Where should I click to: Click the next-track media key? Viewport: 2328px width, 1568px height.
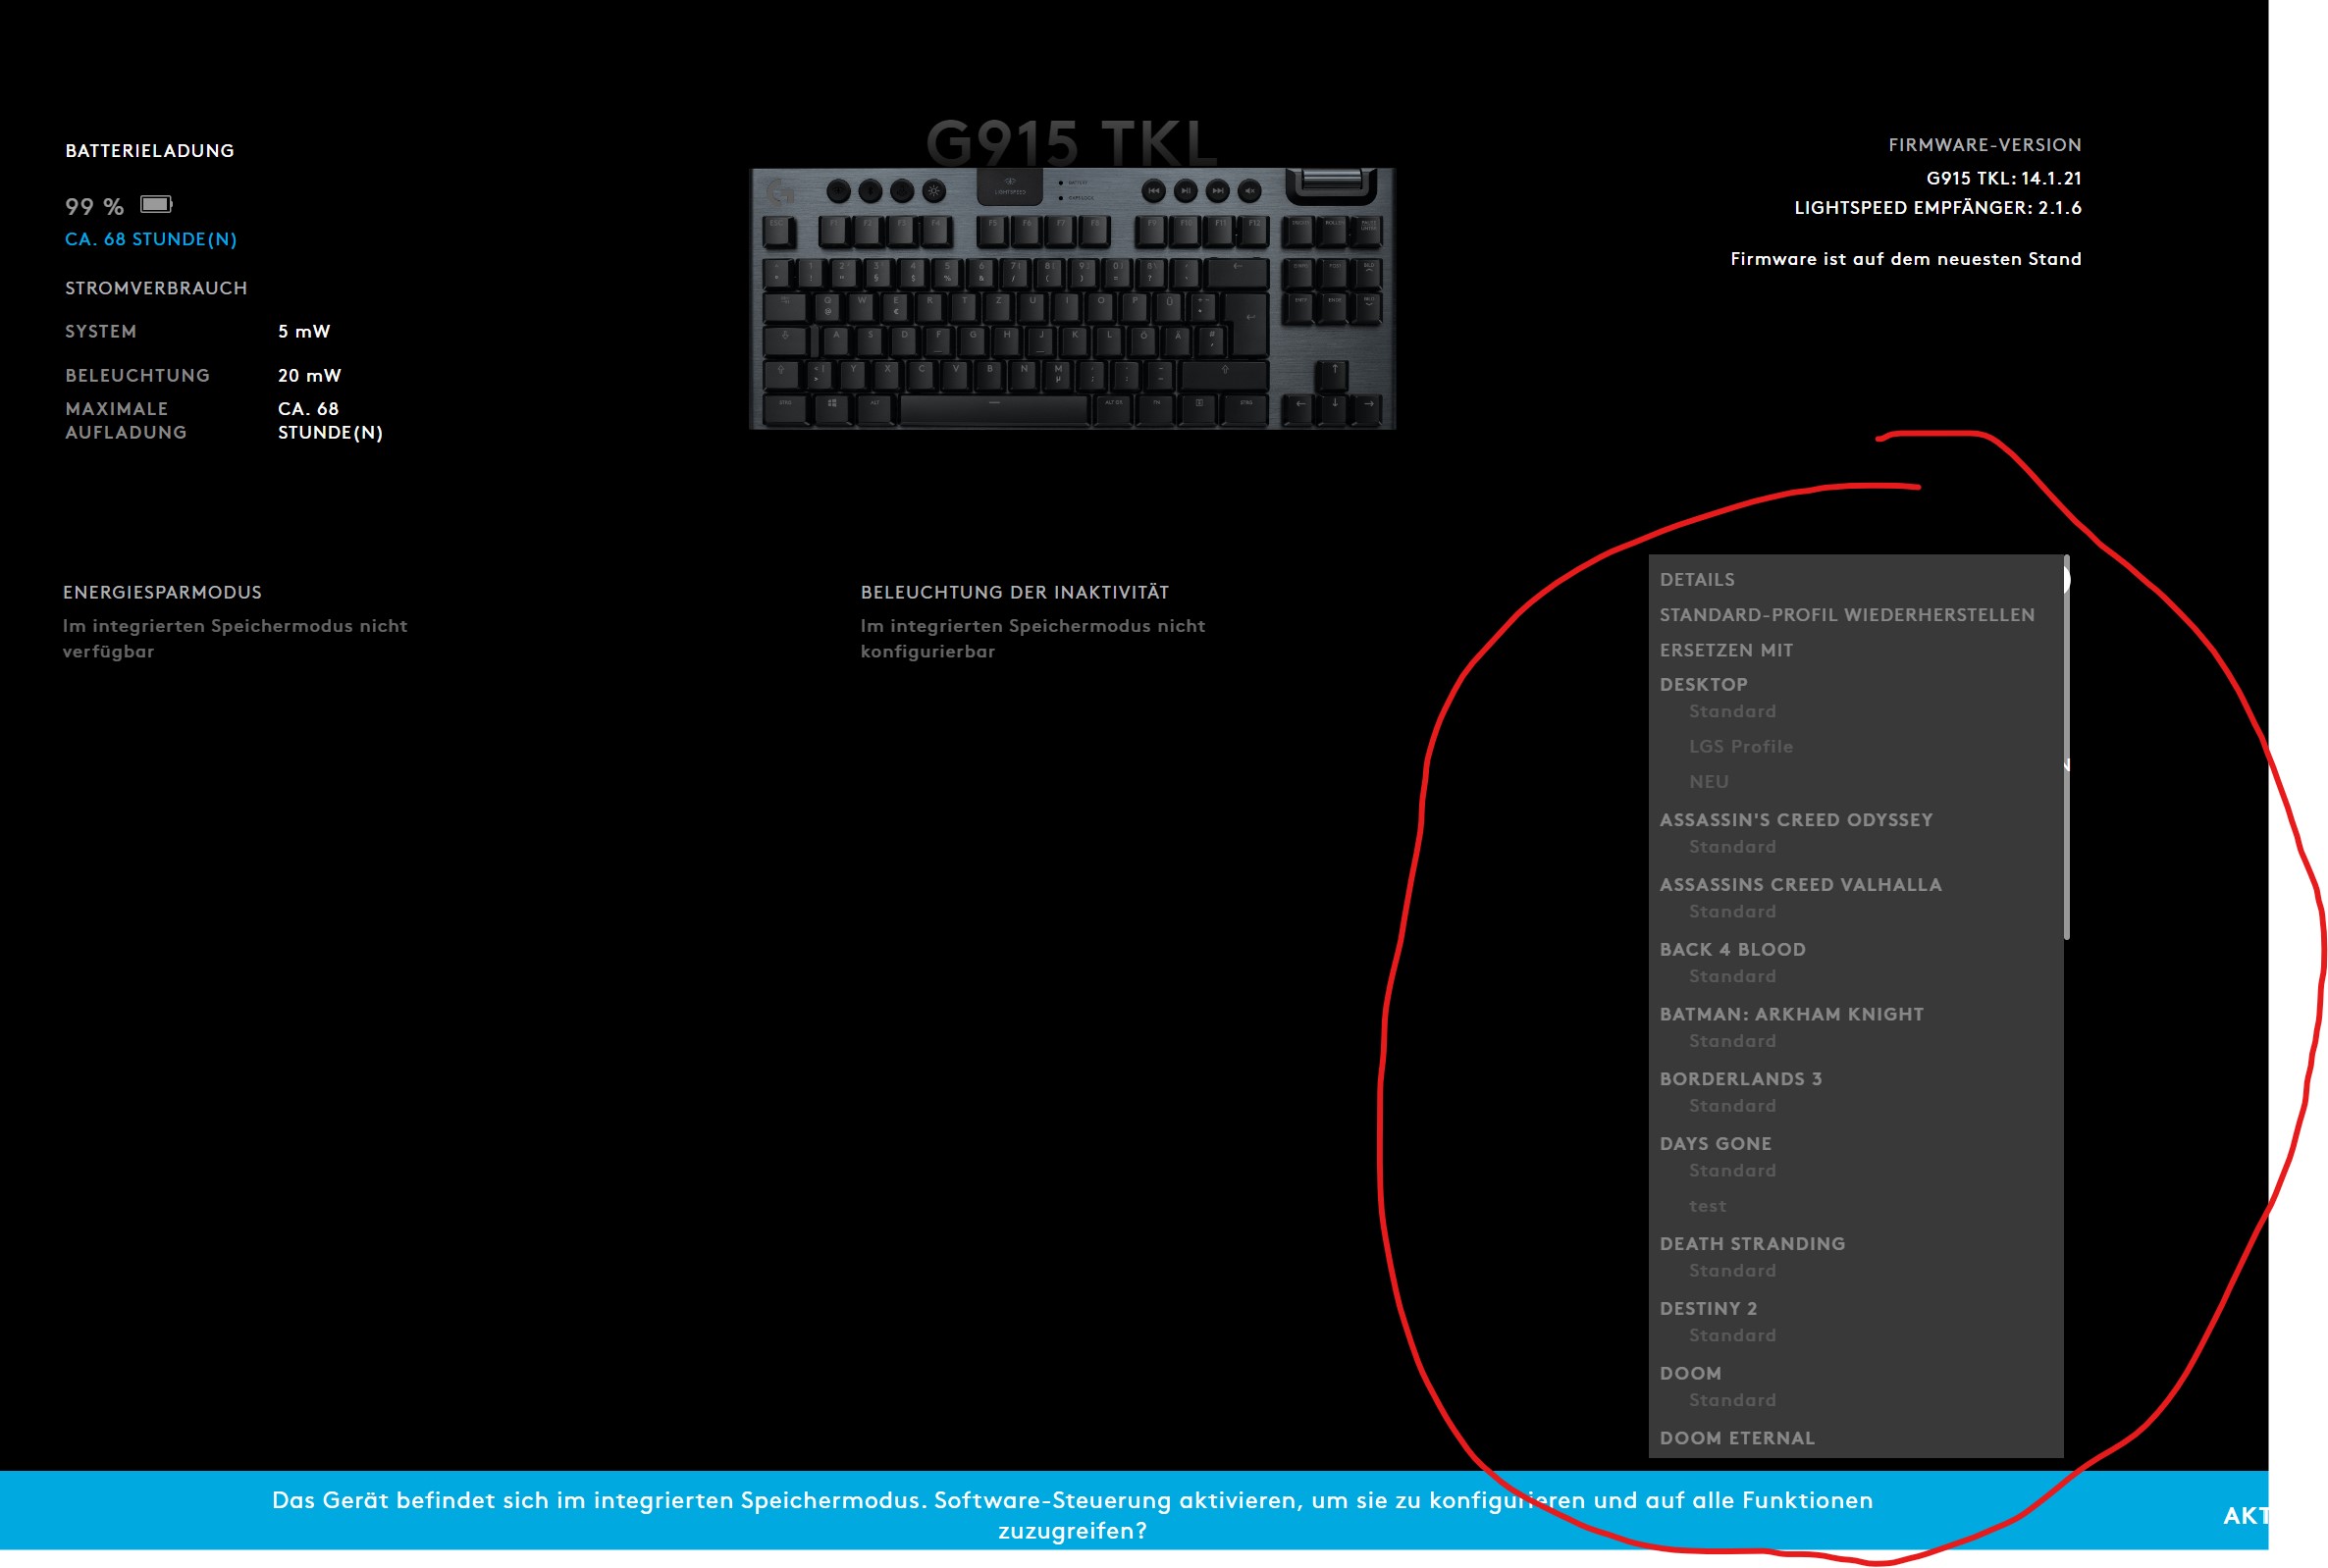pyautogui.click(x=1217, y=190)
